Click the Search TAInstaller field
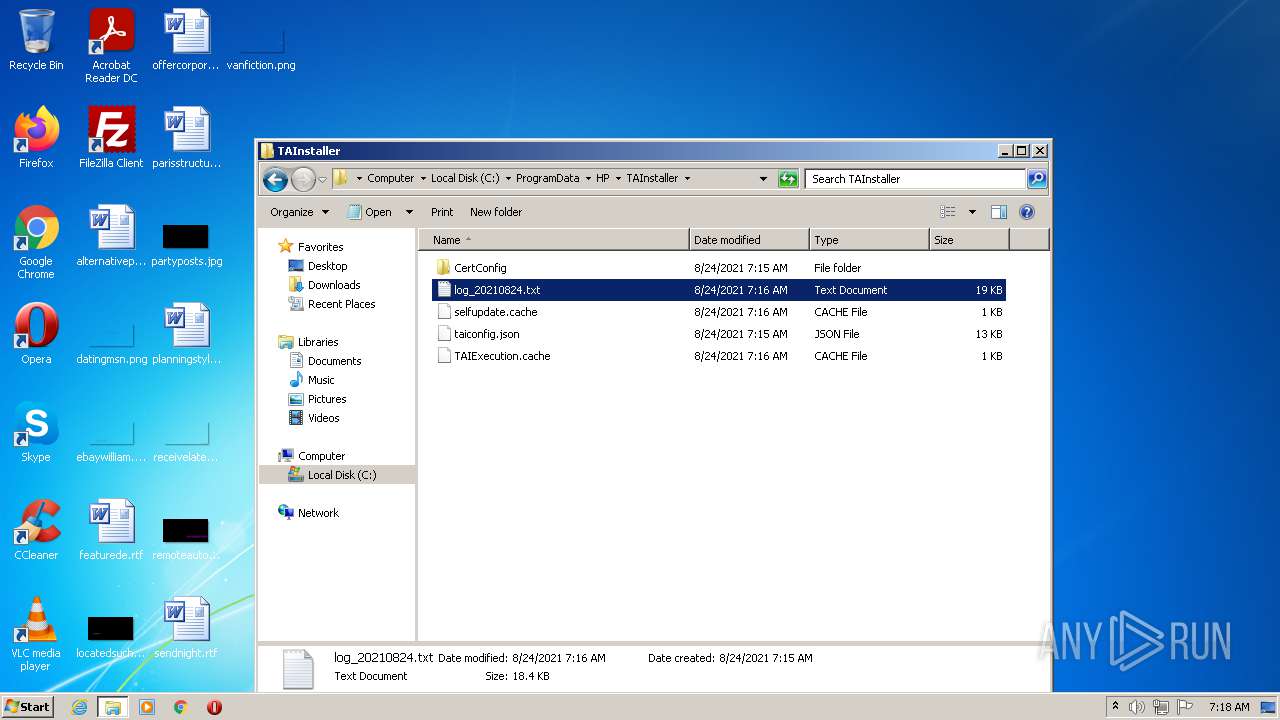This screenshot has width=1280, height=720. [915, 179]
